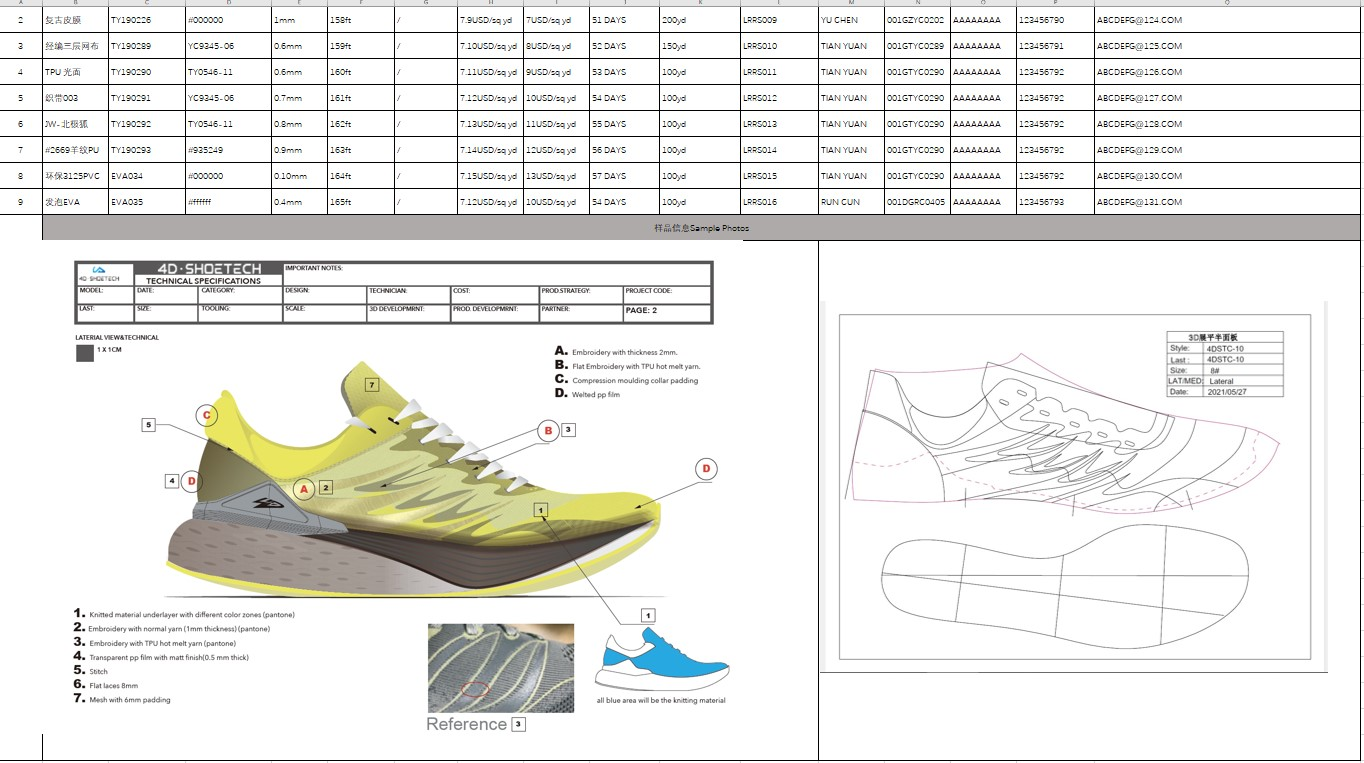Click the 57 DAYS cell

624,176
